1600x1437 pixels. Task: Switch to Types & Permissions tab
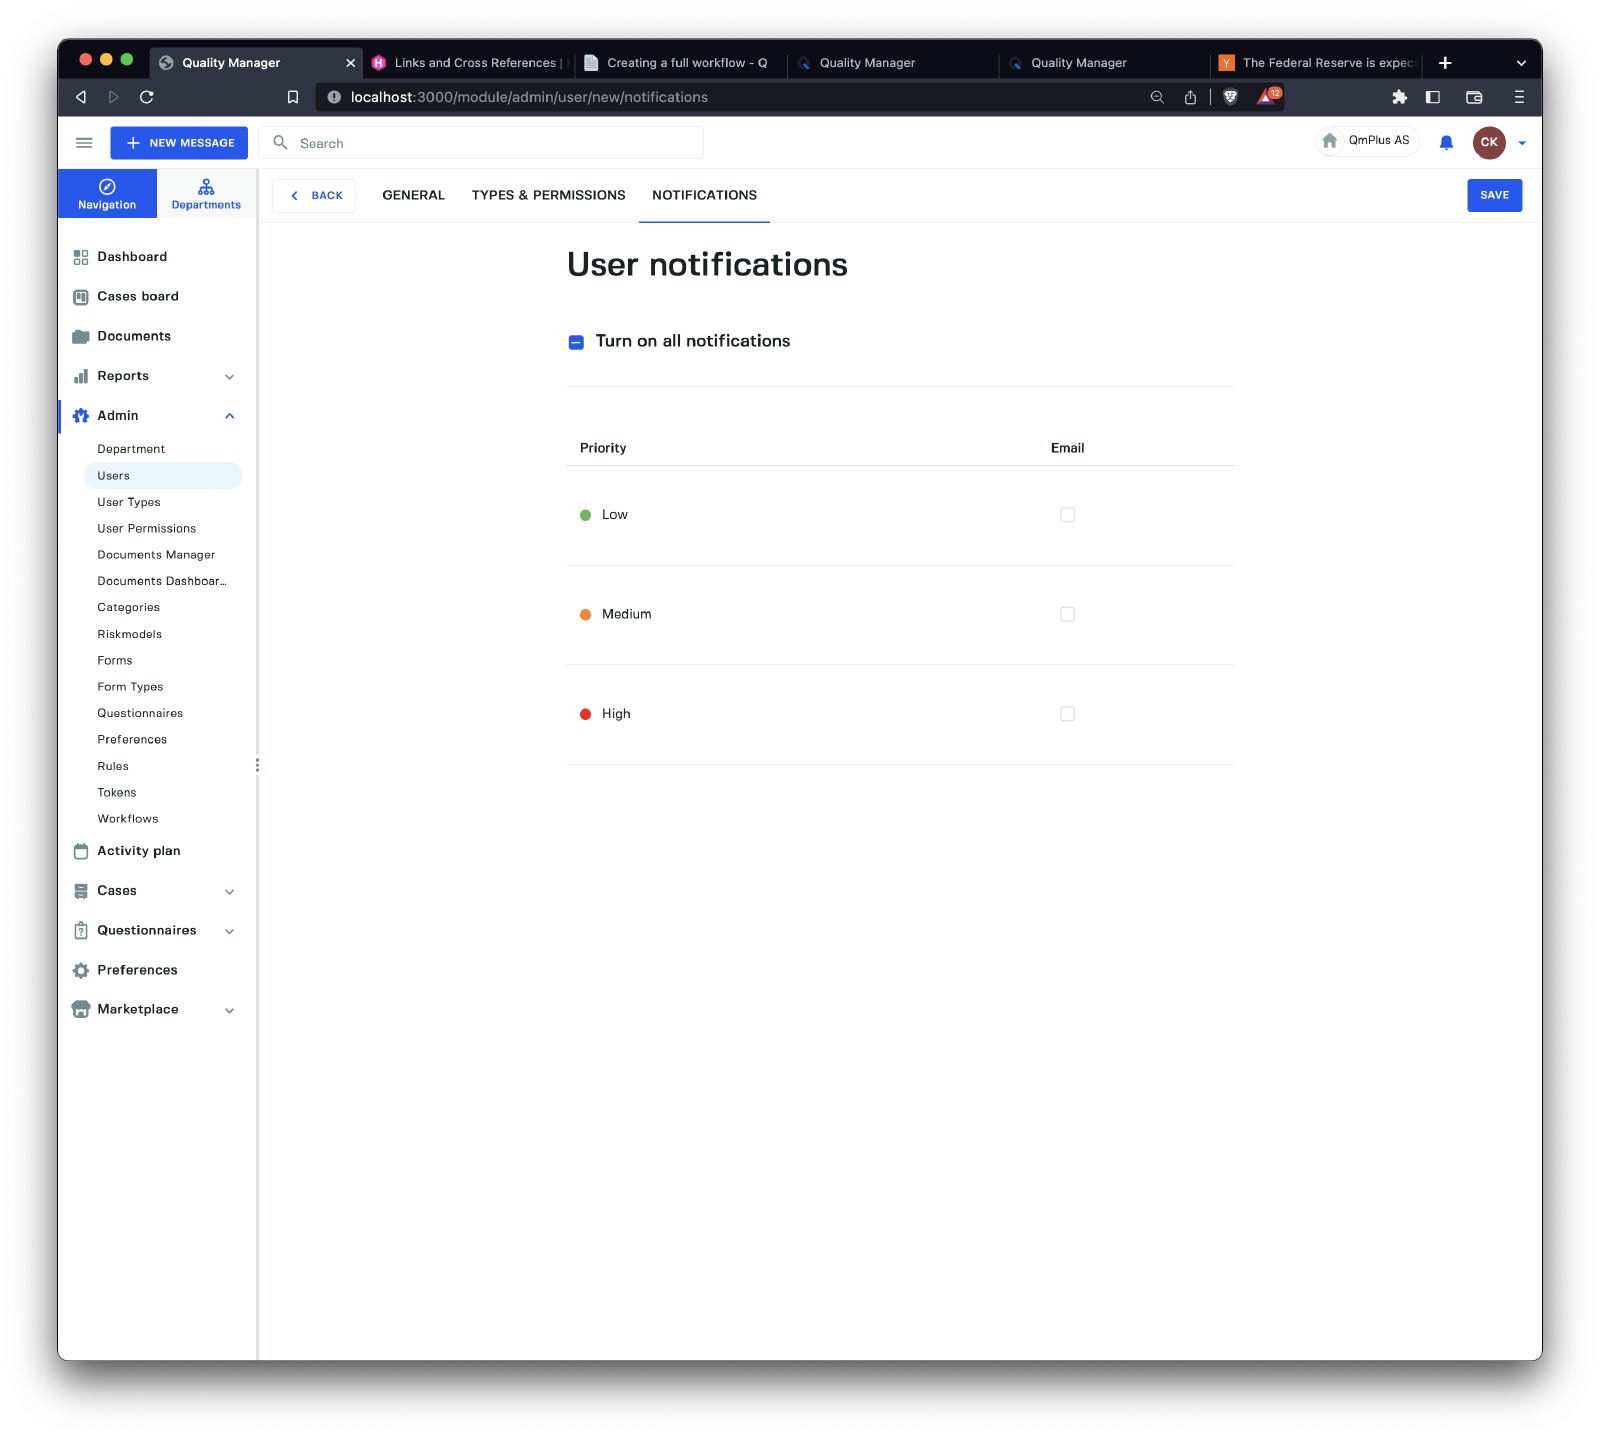548,195
